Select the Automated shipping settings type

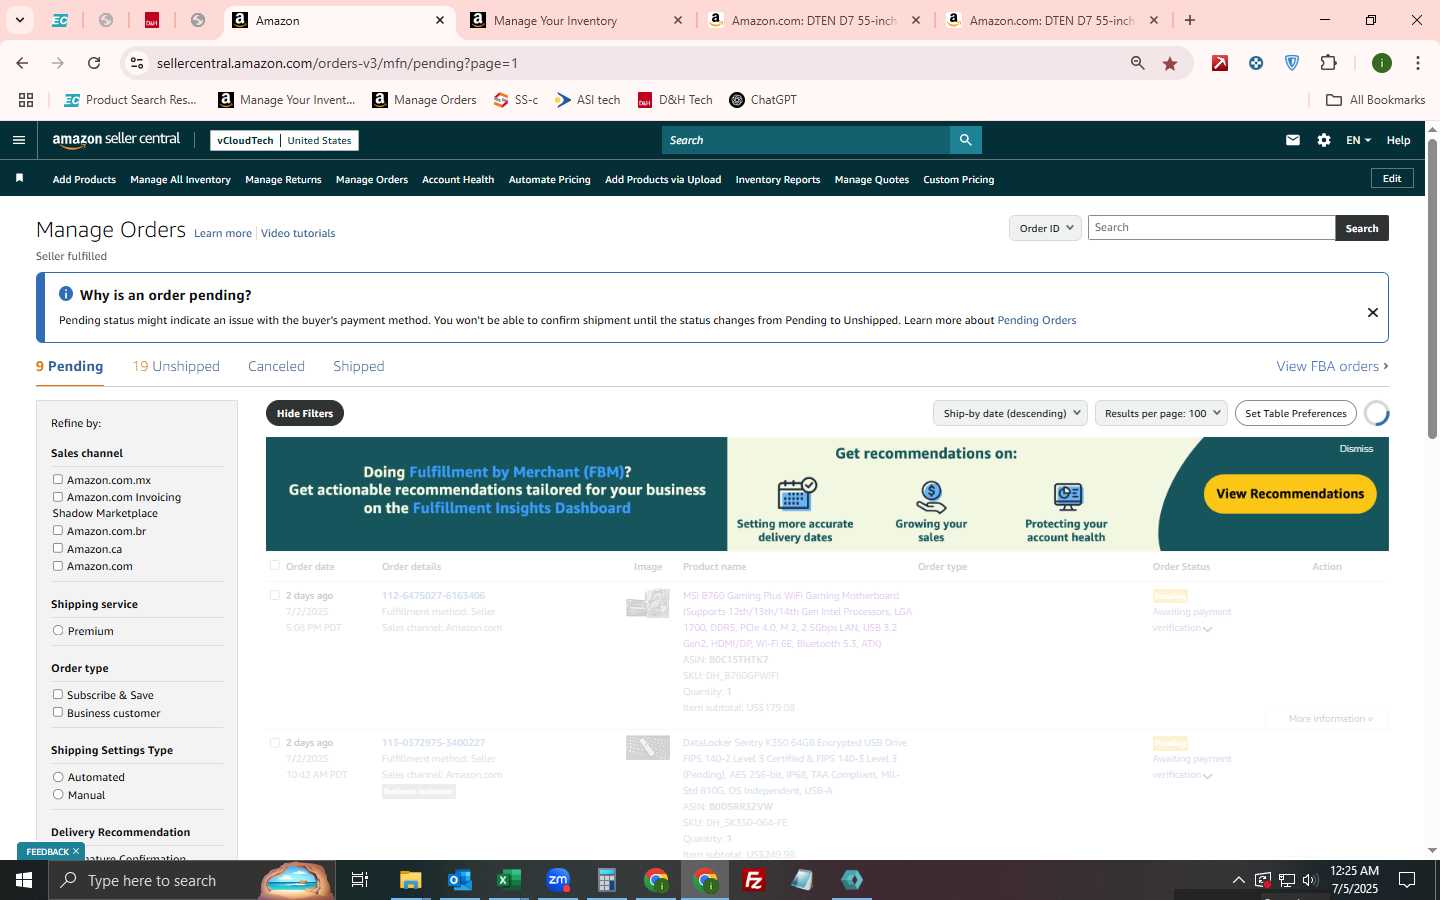pyautogui.click(x=58, y=777)
